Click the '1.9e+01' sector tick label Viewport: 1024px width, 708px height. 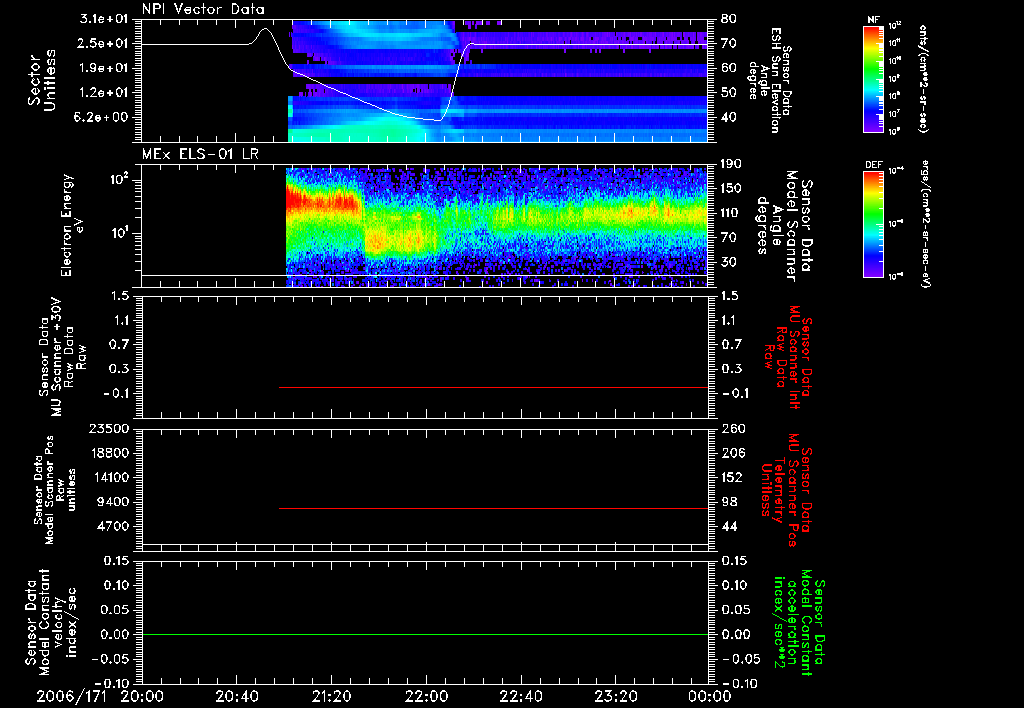[x=104, y=68]
